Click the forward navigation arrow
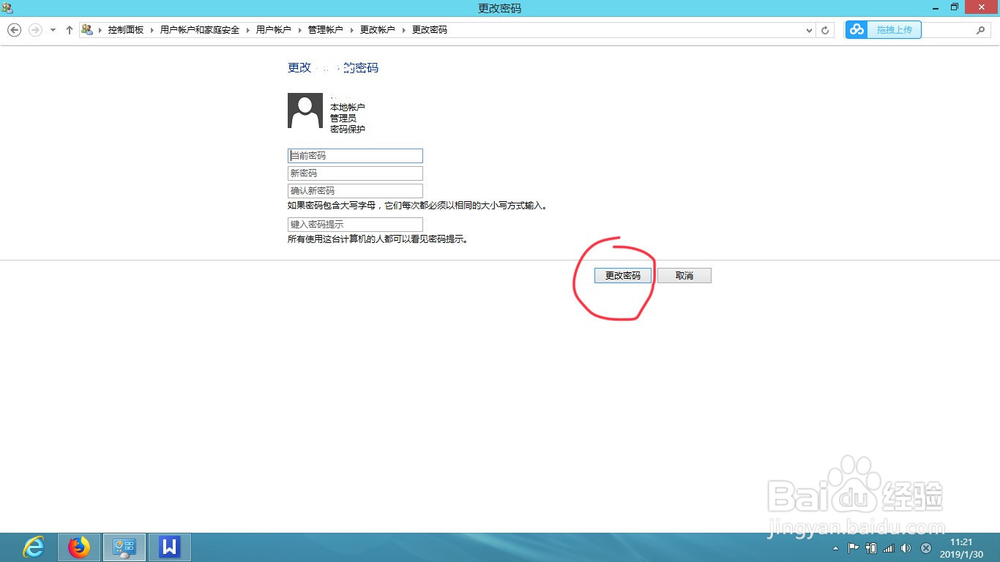 pyautogui.click(x=35, y=30)
